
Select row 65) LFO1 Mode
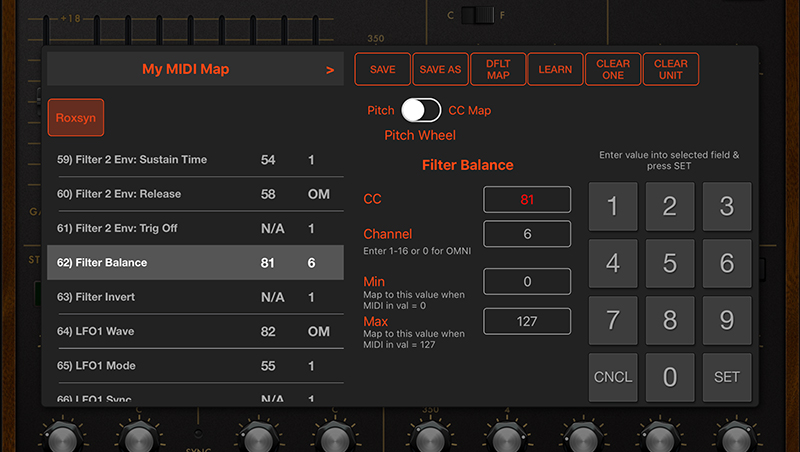(195, 365)
